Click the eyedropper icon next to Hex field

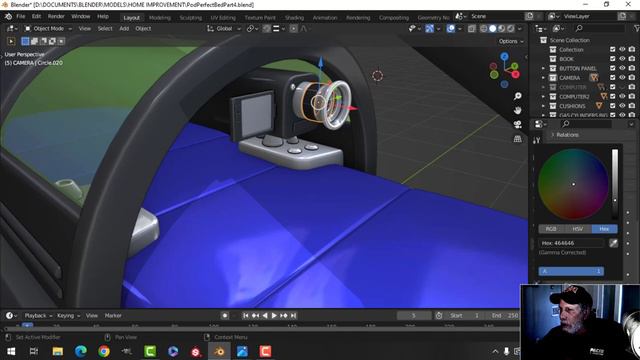pyautogui.click(x=613, y=243)
